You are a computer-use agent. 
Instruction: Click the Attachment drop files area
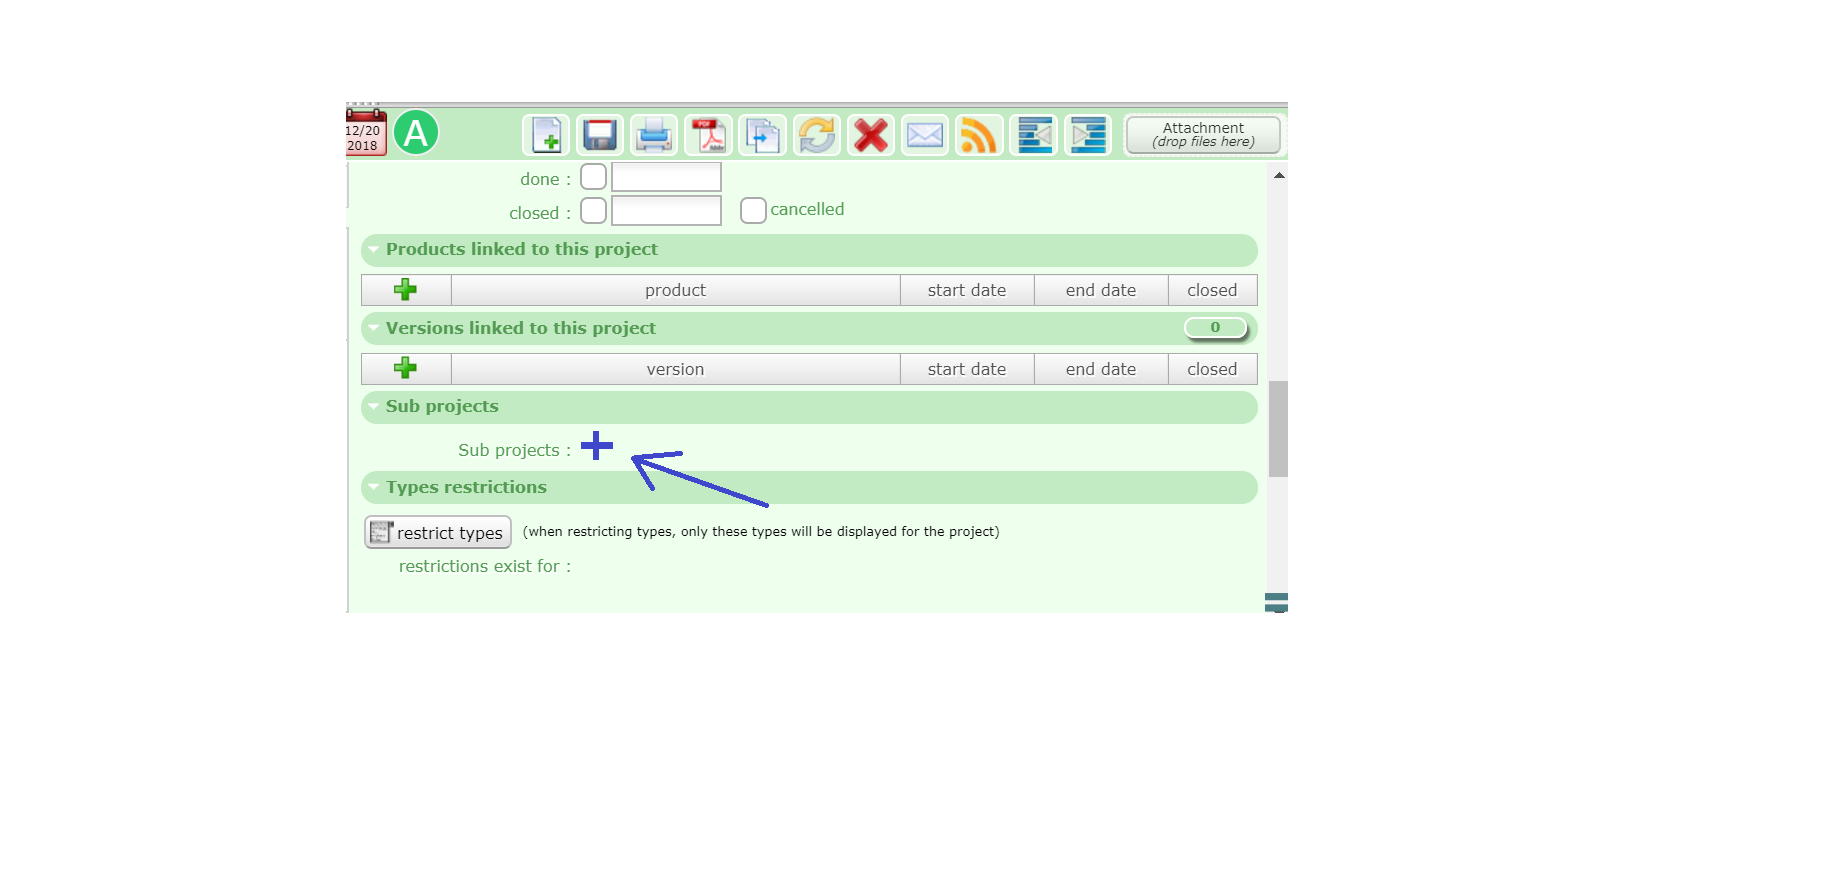pyautogui.click(x=1203, y=135)
